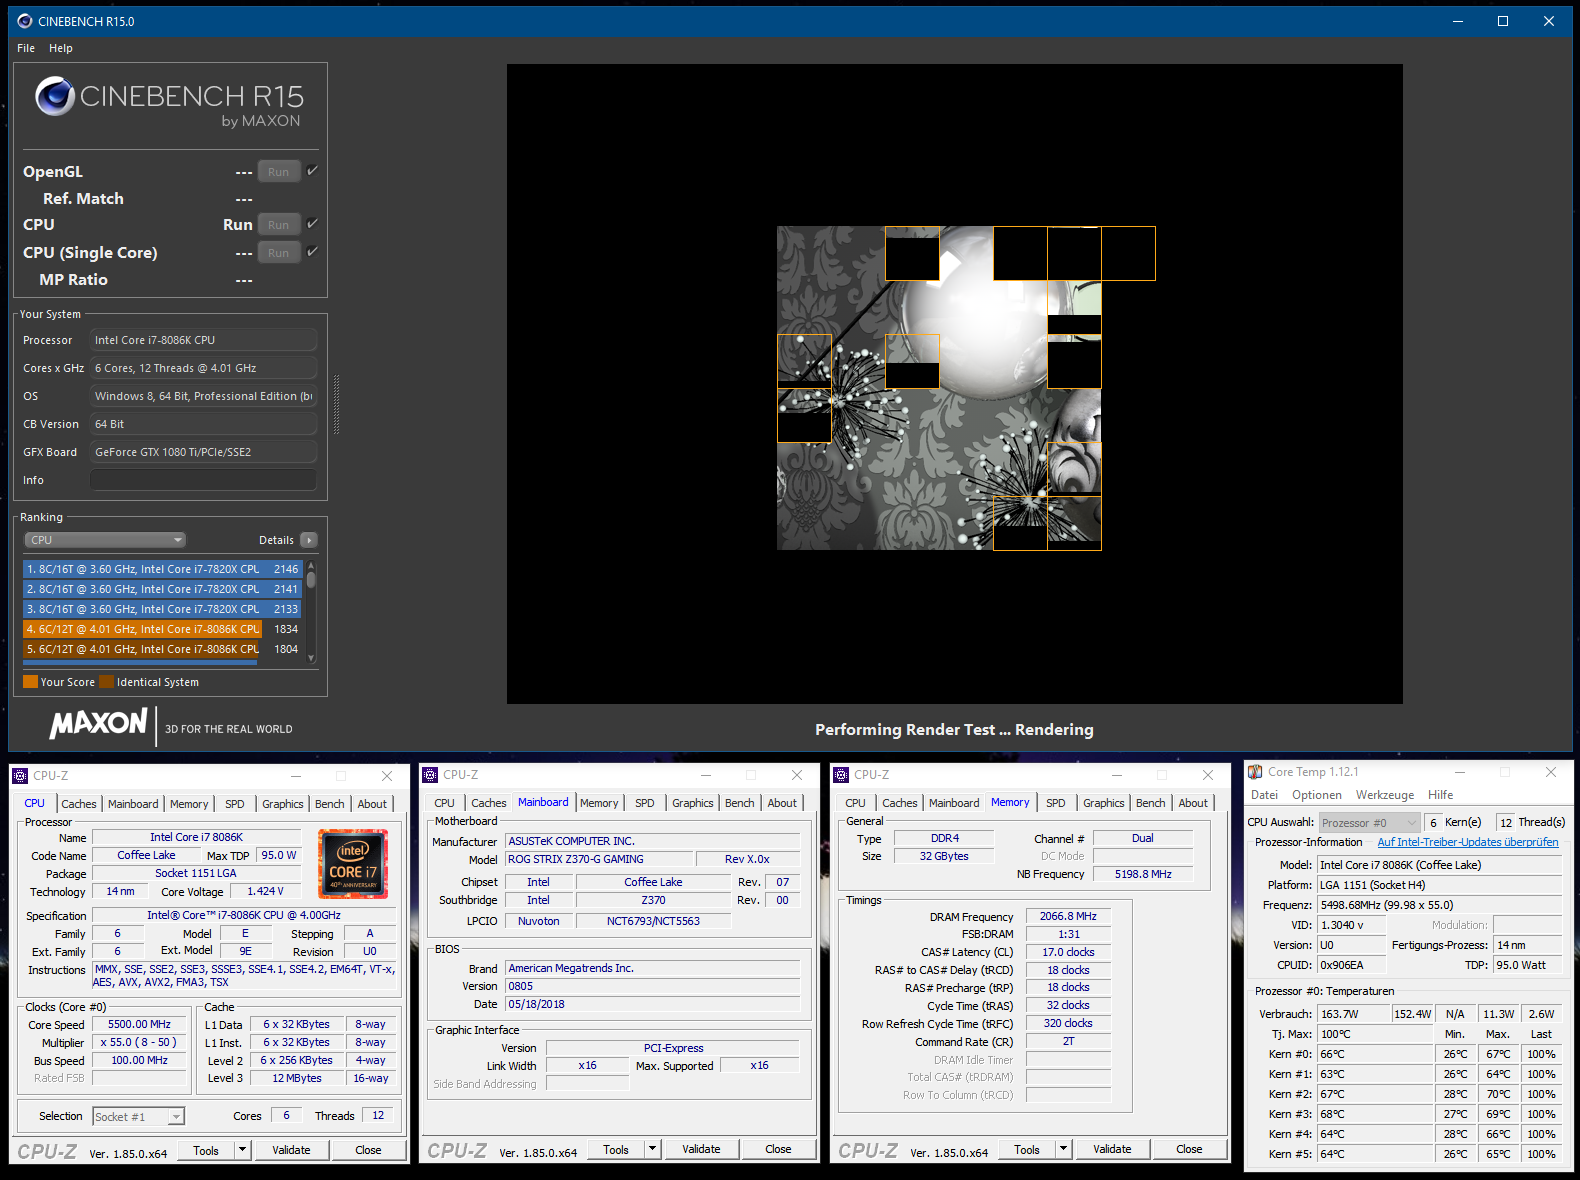Click the Intel Core i7 badge image
The height and width of the screenshot is (1180, 1580).
pos(353,864)
